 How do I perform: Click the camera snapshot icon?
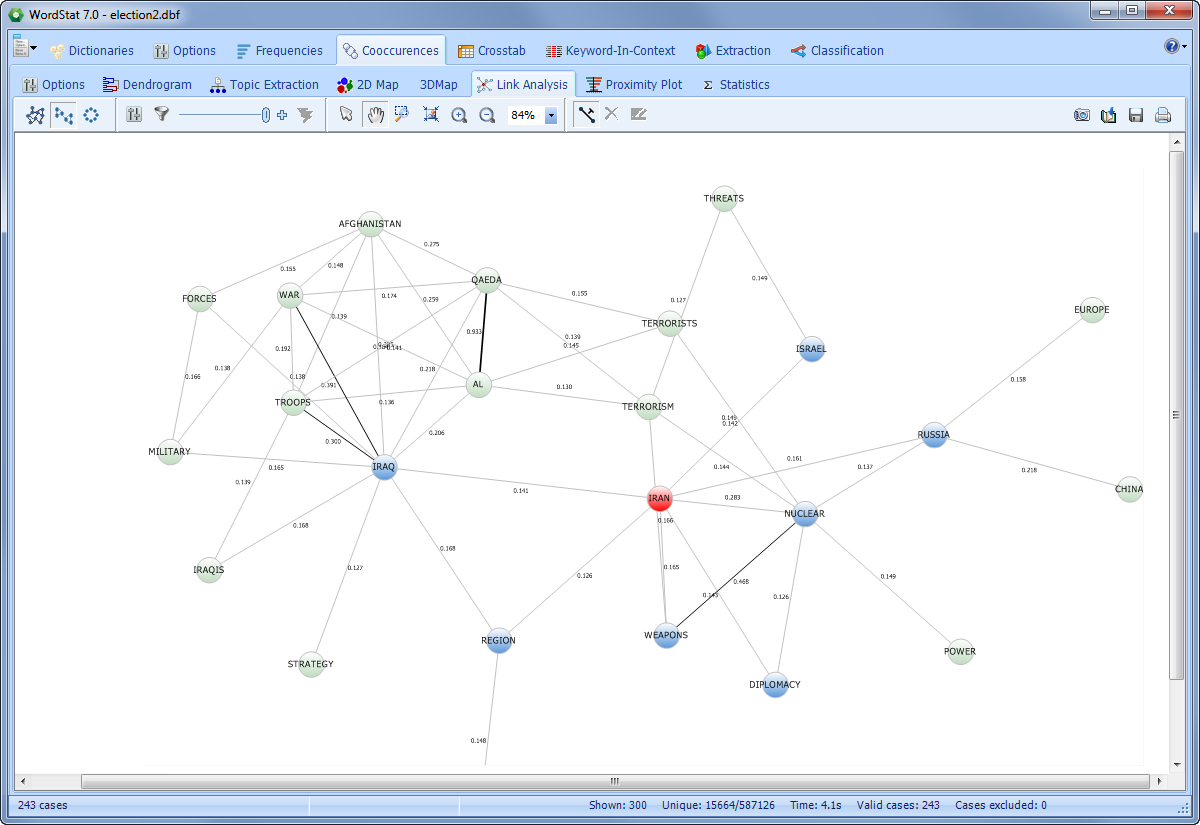(1082, 115)
